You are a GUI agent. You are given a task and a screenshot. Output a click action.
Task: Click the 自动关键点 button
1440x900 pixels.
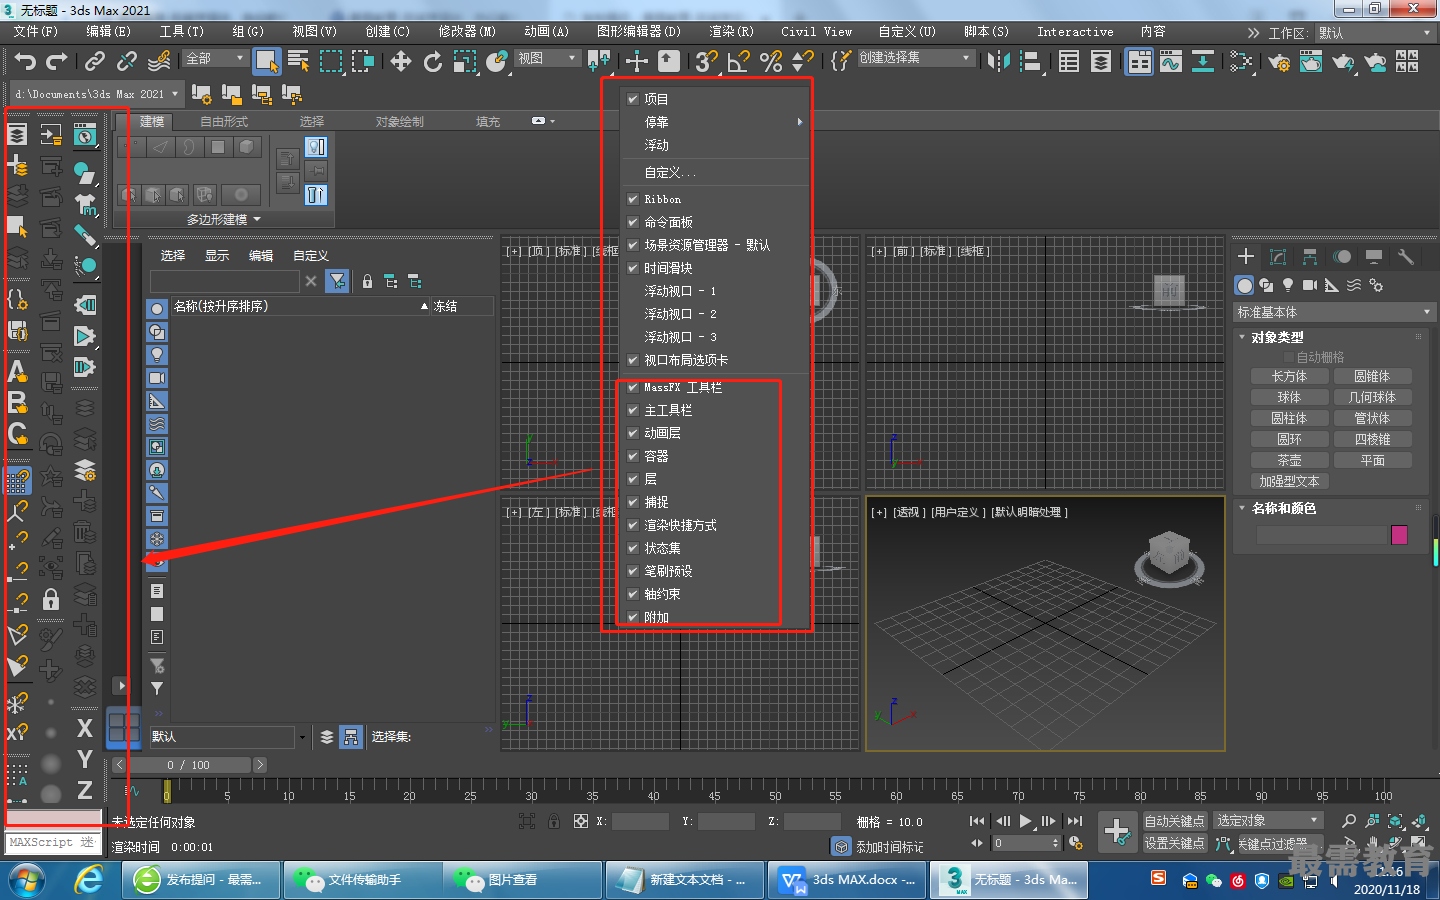click(1174, 821)
